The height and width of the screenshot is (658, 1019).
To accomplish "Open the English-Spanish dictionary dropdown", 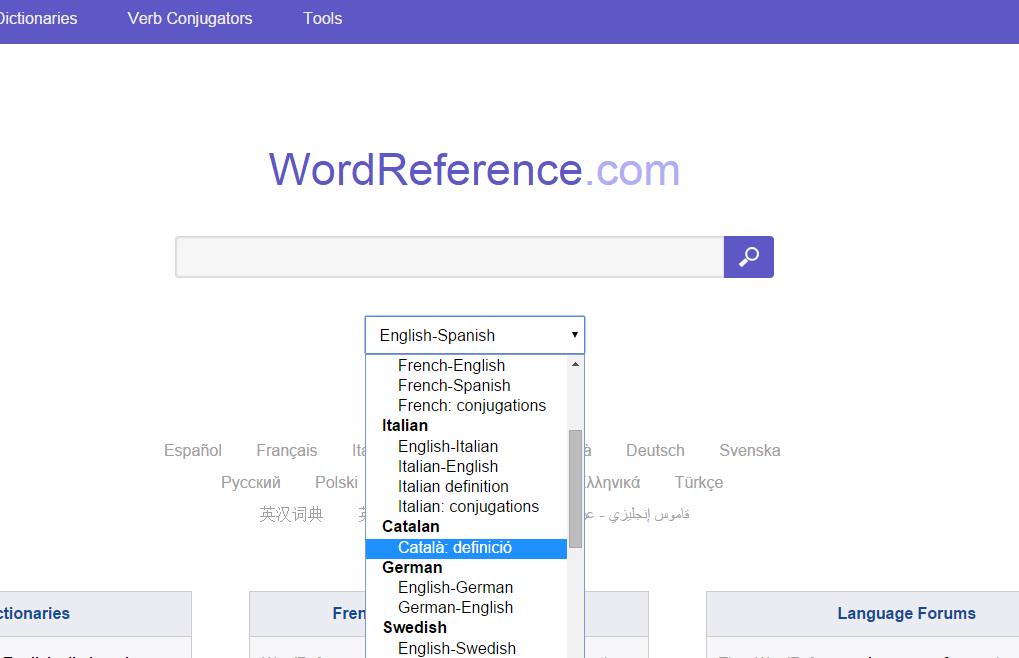I will [x=475, y=335].
